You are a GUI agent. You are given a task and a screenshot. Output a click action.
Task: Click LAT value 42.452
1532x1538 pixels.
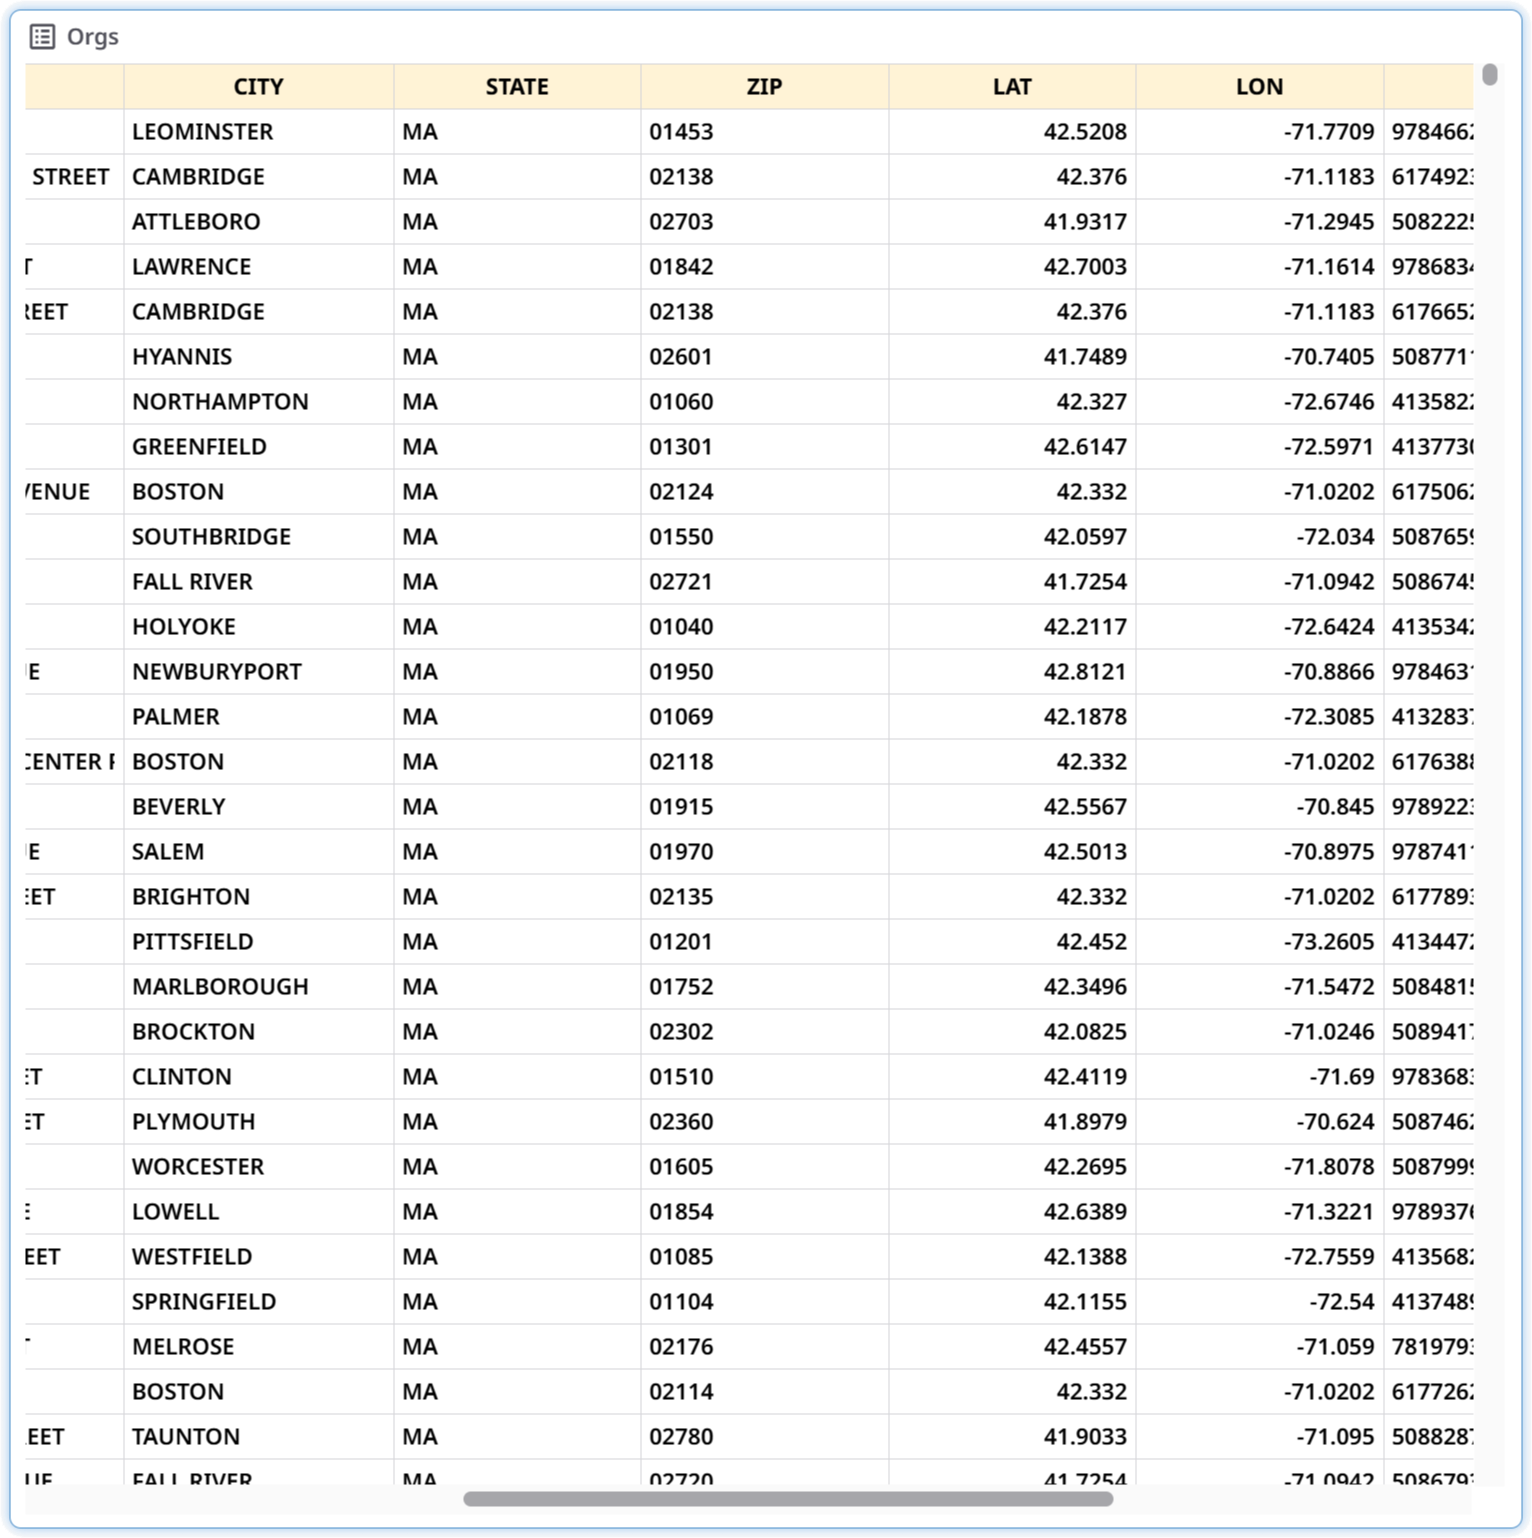[1012, 942]
